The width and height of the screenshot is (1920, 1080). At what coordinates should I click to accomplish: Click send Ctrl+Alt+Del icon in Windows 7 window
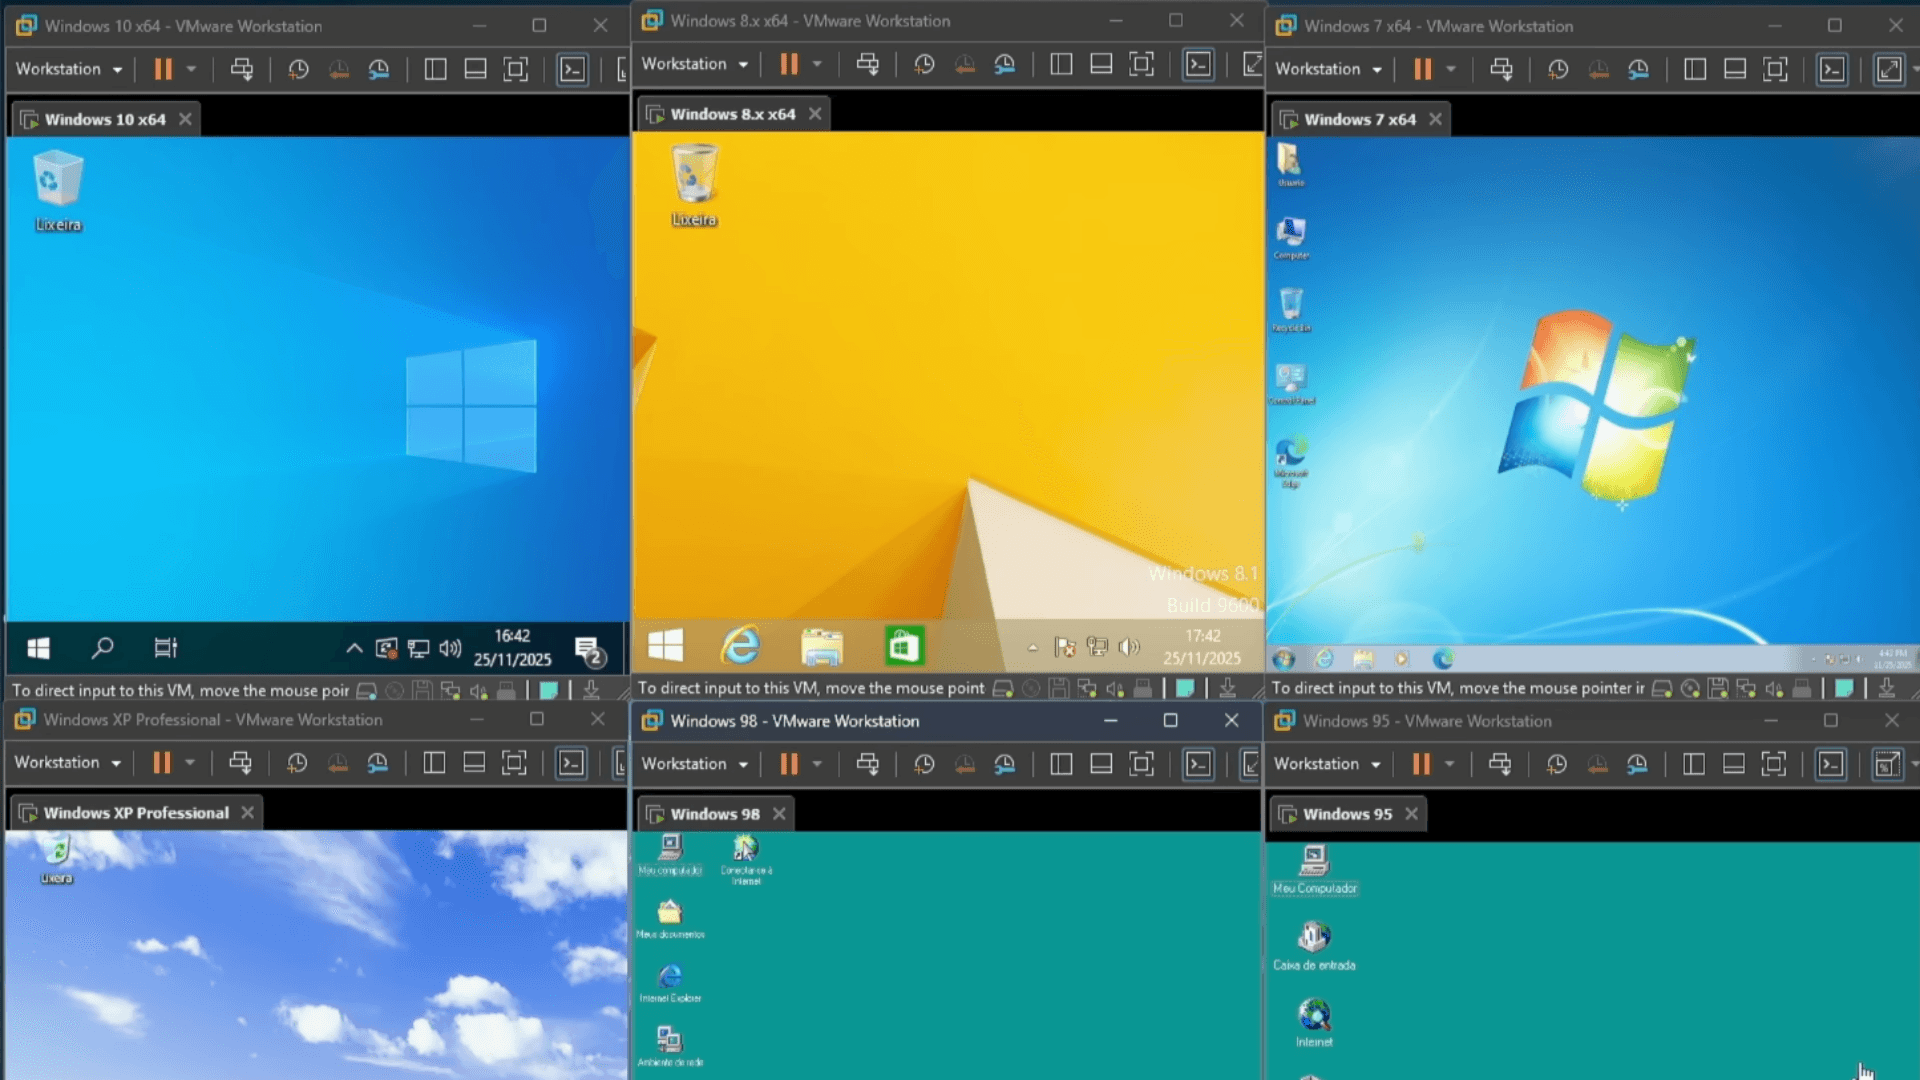click(x=1501, y=69)
